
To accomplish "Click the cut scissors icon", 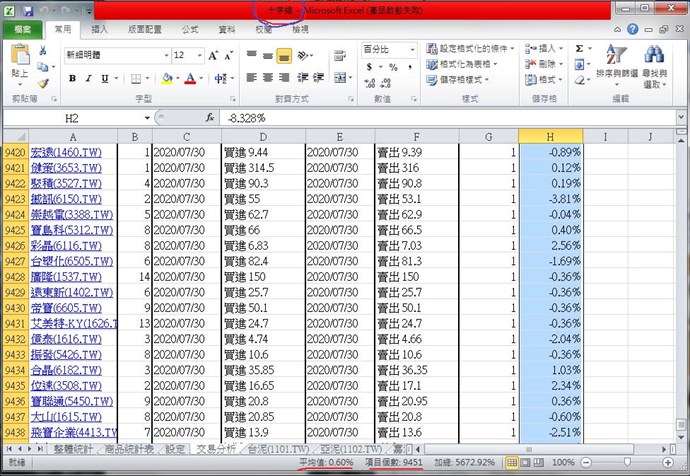I will tap(43, 50).
